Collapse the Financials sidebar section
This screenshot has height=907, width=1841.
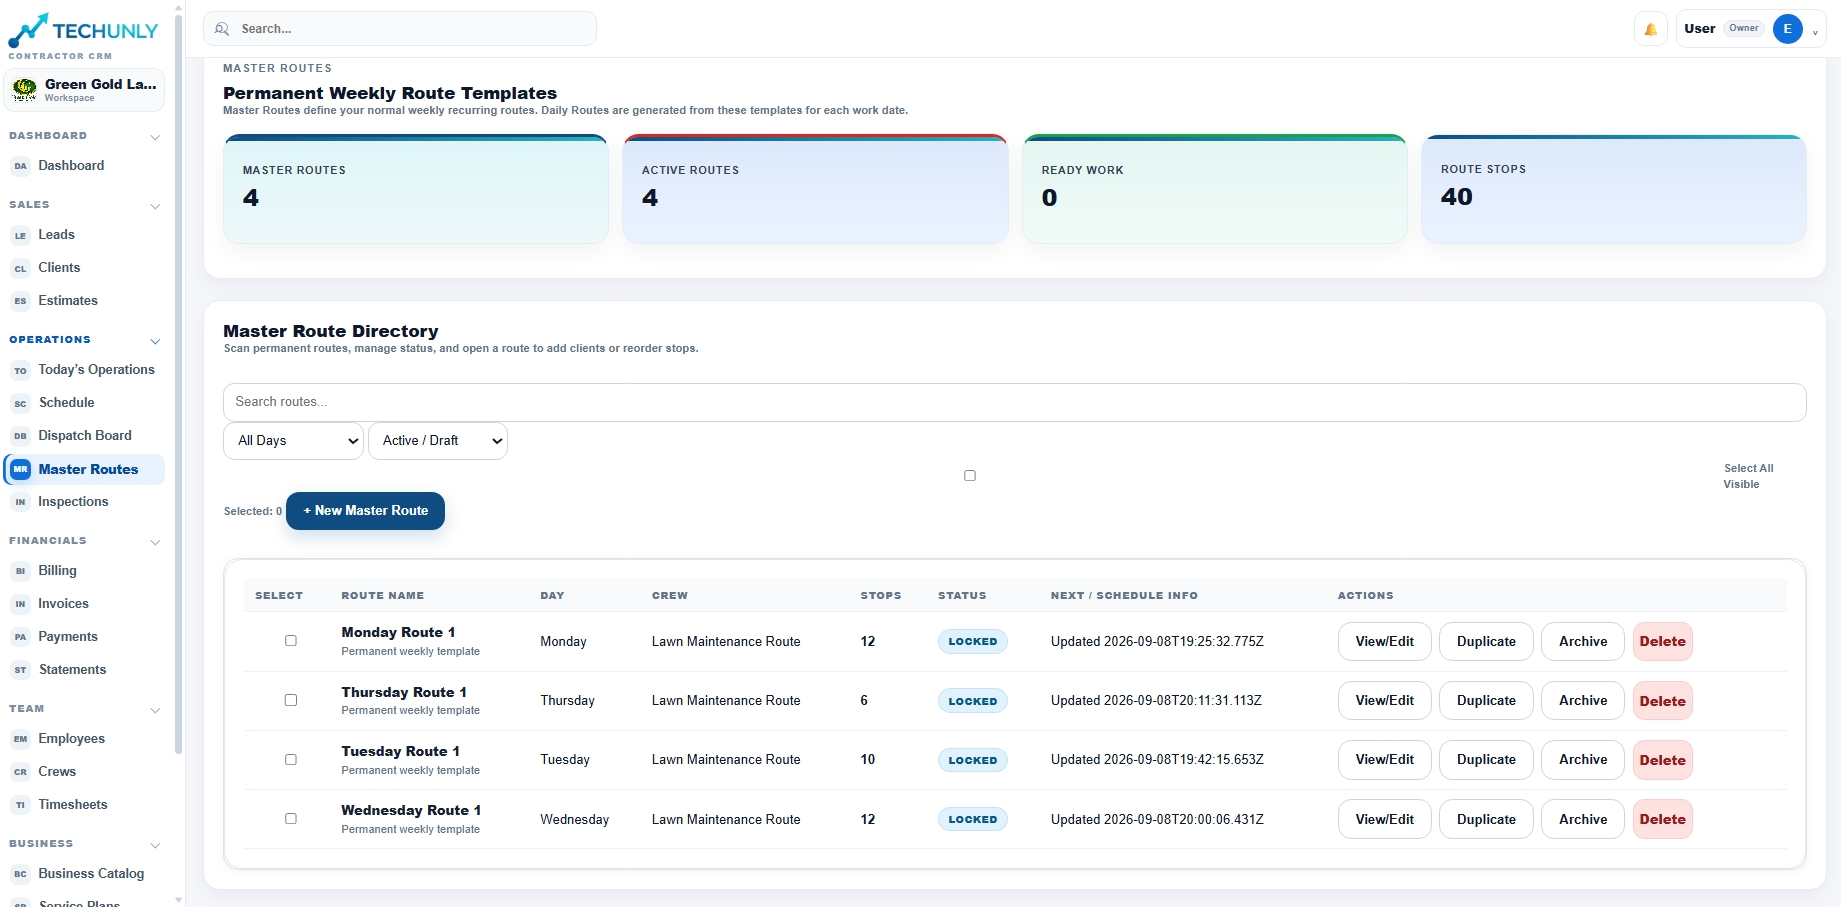[155, 542]
